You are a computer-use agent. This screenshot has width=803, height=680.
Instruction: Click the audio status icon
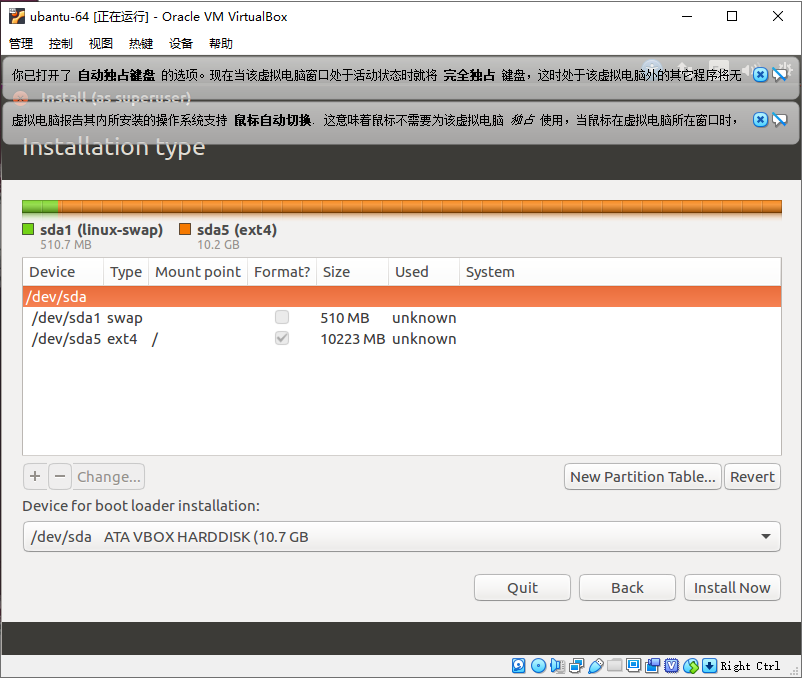point(557,666)
